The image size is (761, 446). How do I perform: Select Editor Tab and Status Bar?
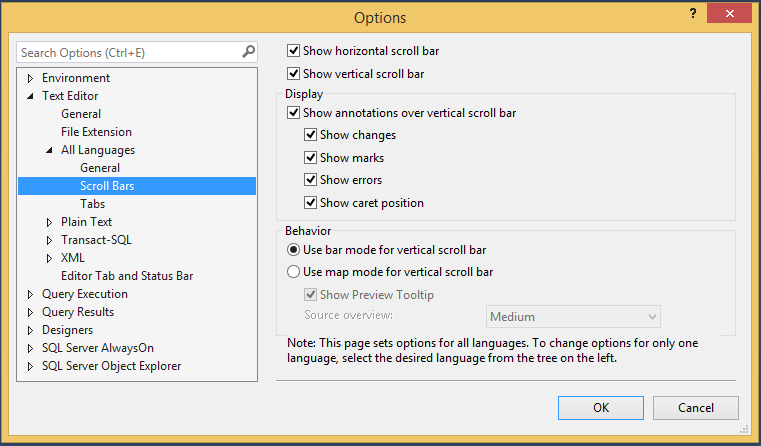(127, 276)
